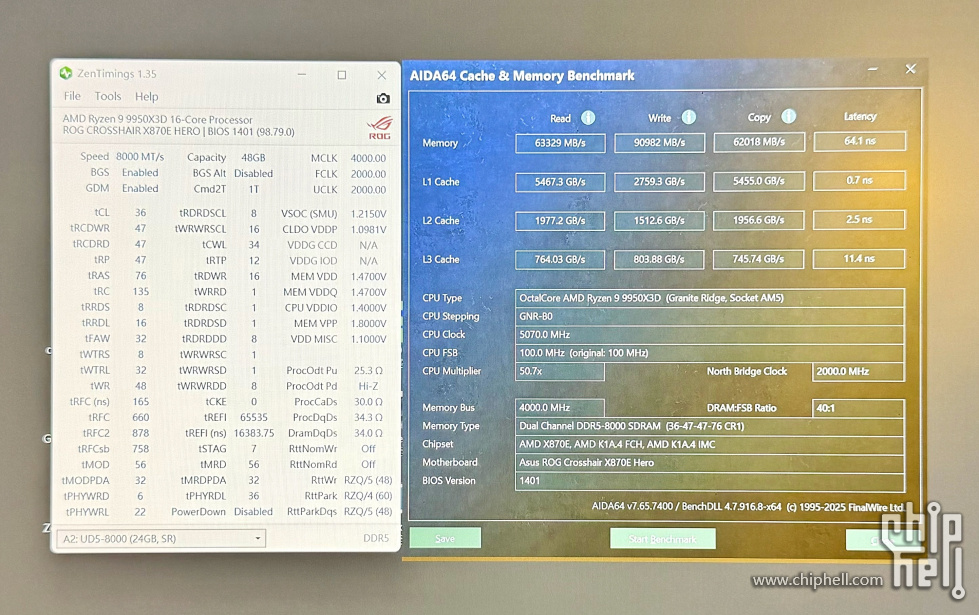The height and width of the screenshot is (615, 979).
Task: Select the Memory Latency value 64.1 ns
Action: tap(859, 141)
